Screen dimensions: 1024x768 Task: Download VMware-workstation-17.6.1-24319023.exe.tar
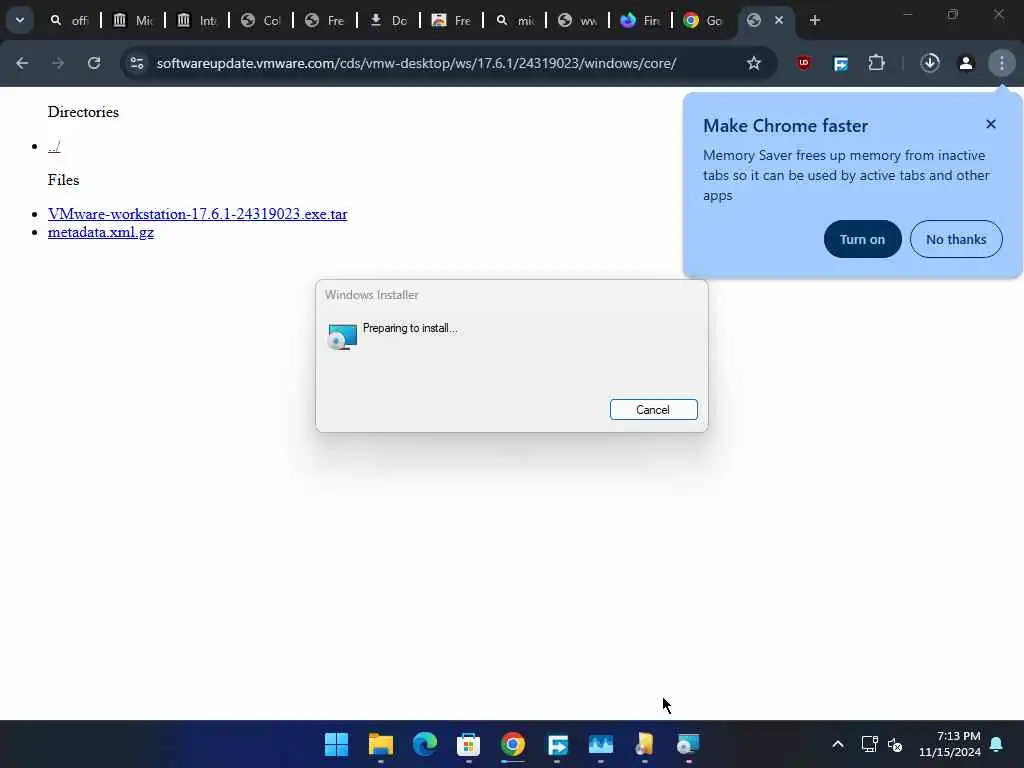[197, 214]
